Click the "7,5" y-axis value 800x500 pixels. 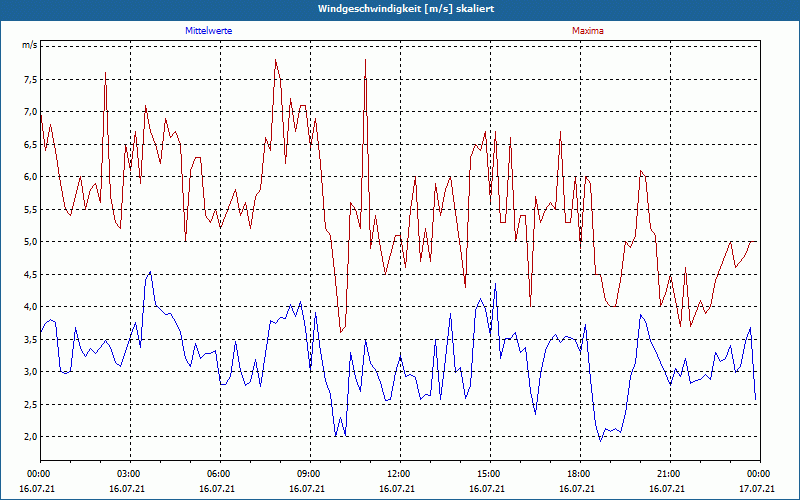tap(31, 80)
